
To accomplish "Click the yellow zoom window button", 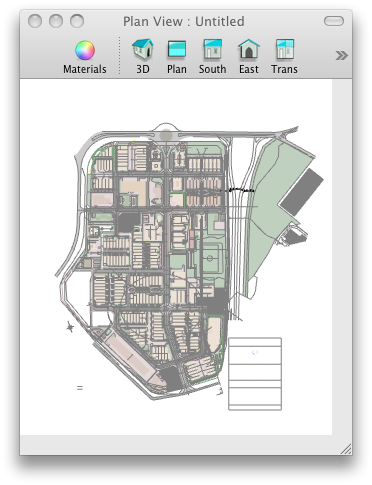I will click(x=56, y=21).
